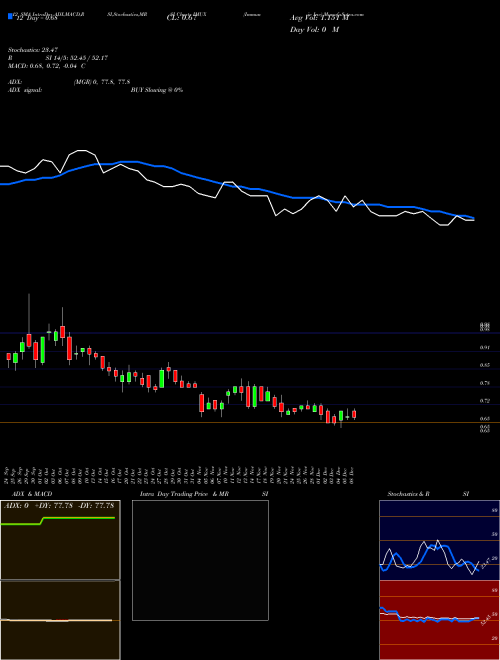Click the RSI 14/5 value '52.45 / 52.17'
The height and width of the screenshot is (660, 500).
click(x=87, y=58)
